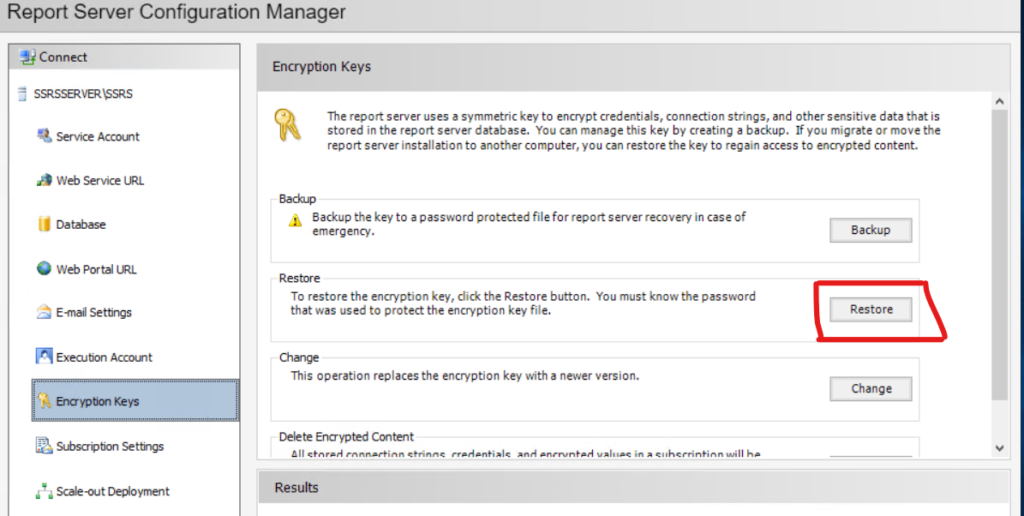Click the scrollbar down arrow

pyautogui.click(x=999, y=448)
